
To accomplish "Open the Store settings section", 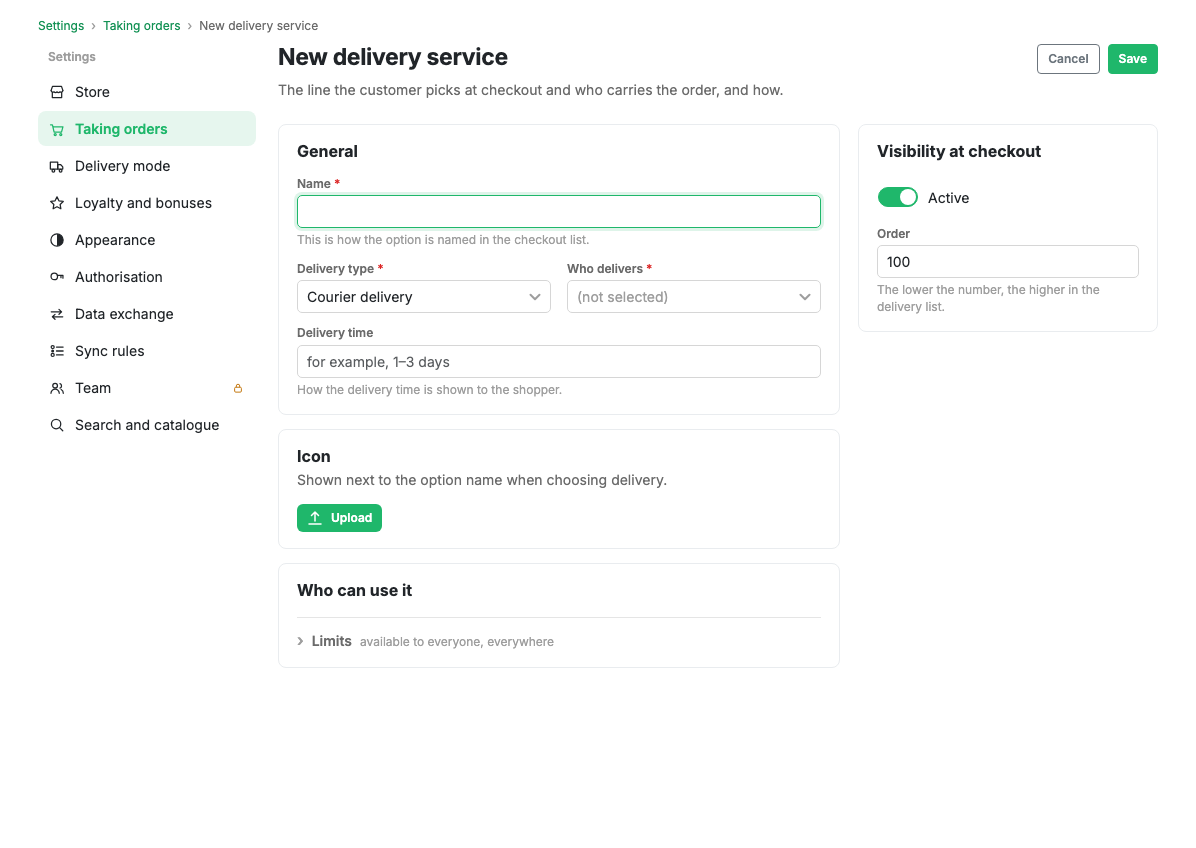I will point(146,92).
